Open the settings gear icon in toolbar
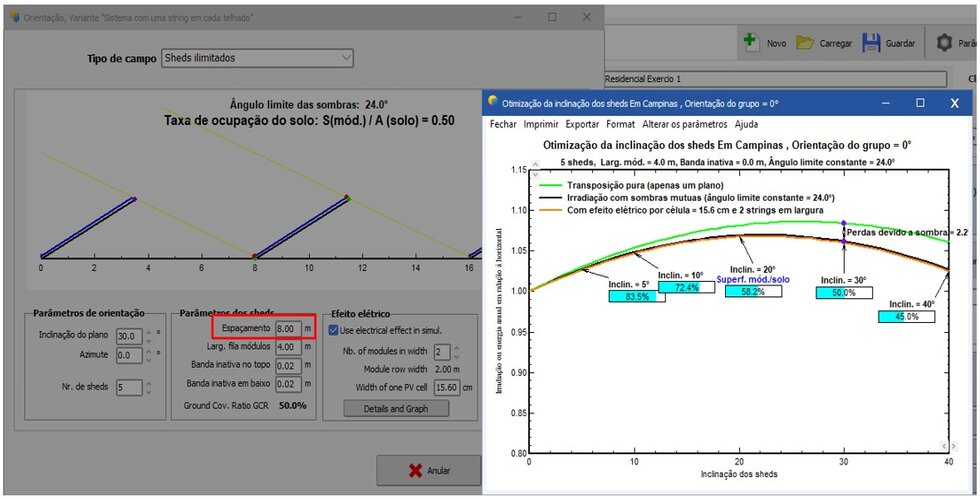 click(944, 43)
